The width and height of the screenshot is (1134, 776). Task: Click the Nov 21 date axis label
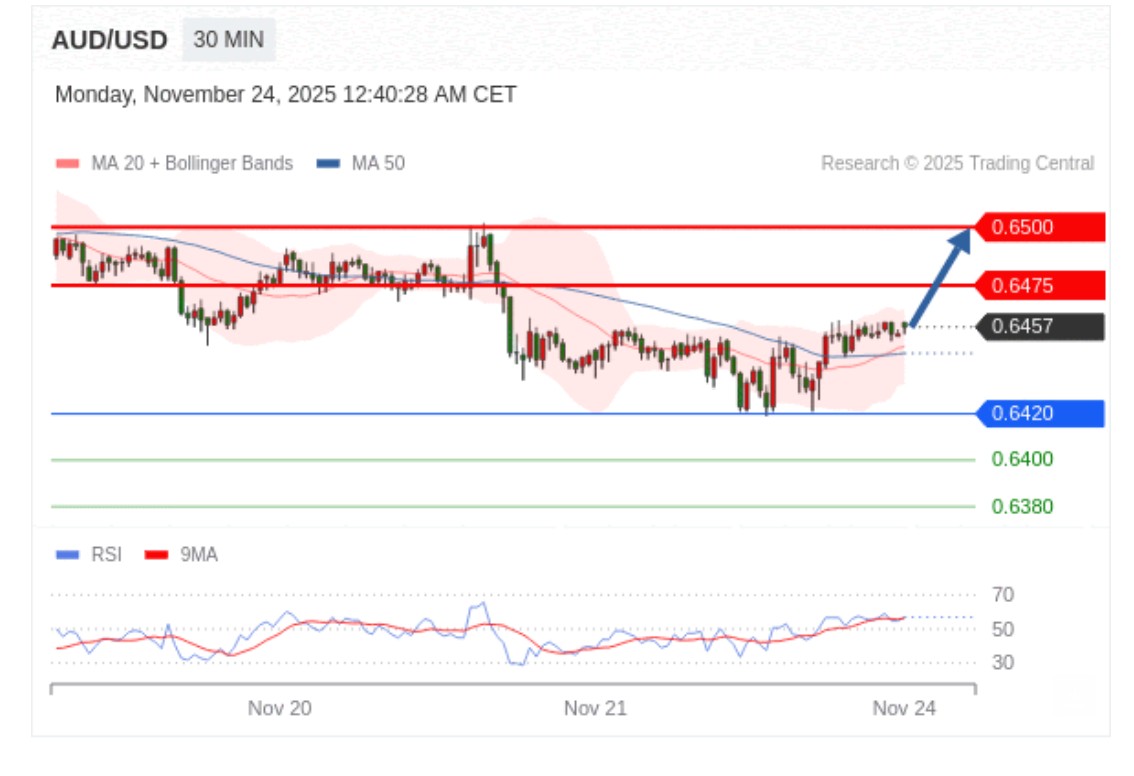595,708
